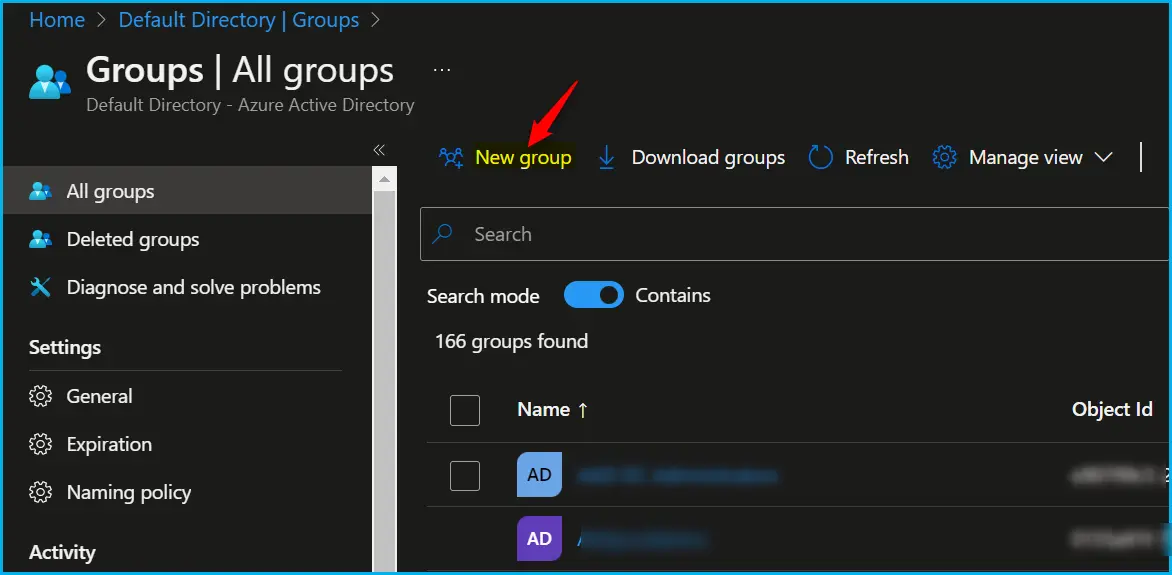Open Expiration settings
Image resolution: width=1172 pixels, height=575 pixels.
pos(109,444)
